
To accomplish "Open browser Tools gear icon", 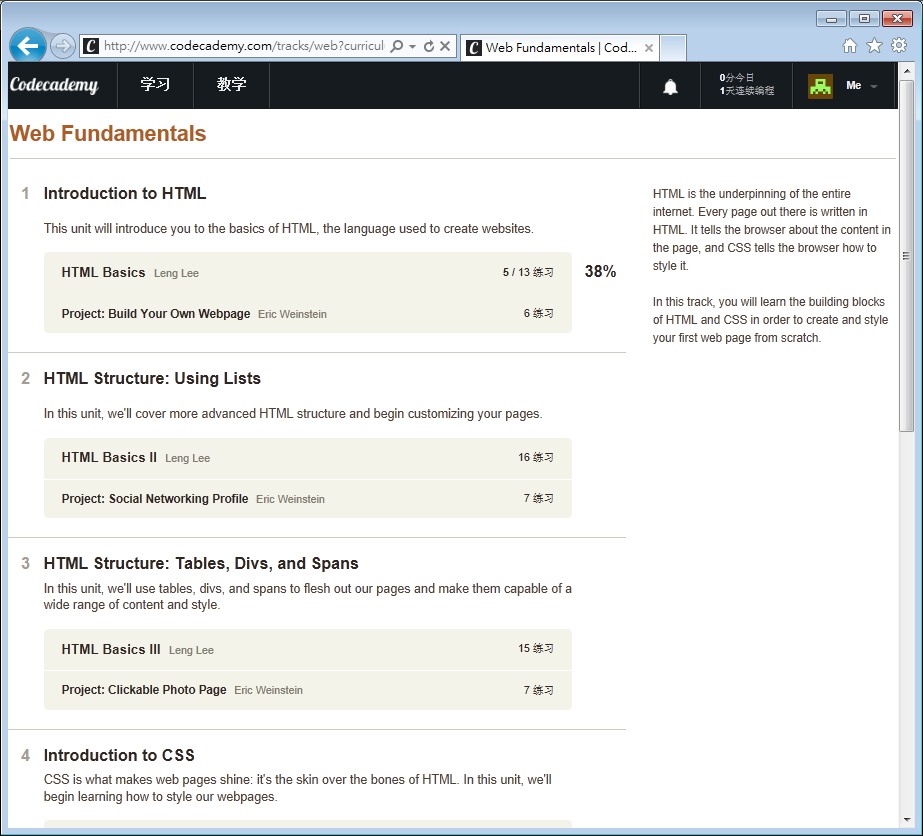I will [899, 45].
